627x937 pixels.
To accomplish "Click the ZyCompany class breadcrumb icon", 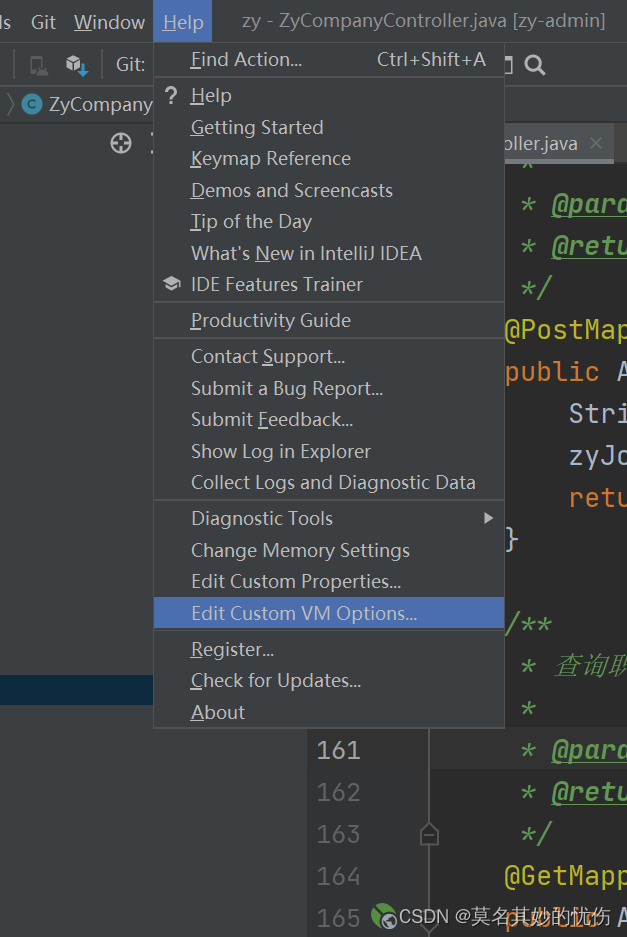I will [32, 104].
